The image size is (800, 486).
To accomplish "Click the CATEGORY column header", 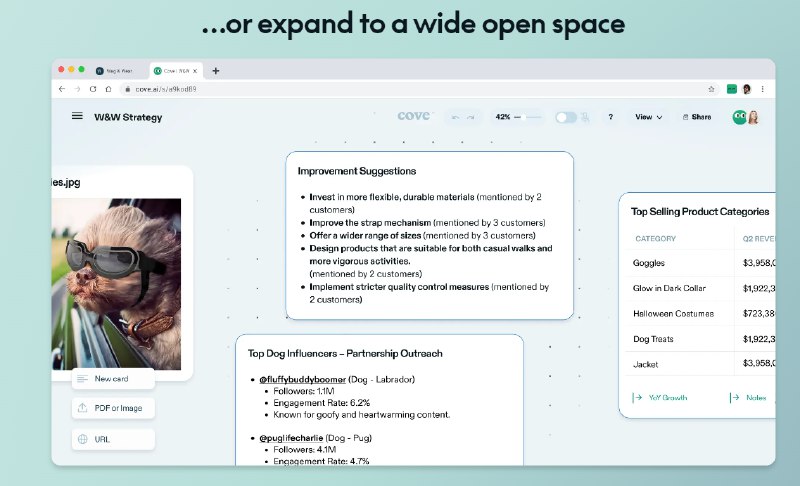I will [x=655, y=239].
